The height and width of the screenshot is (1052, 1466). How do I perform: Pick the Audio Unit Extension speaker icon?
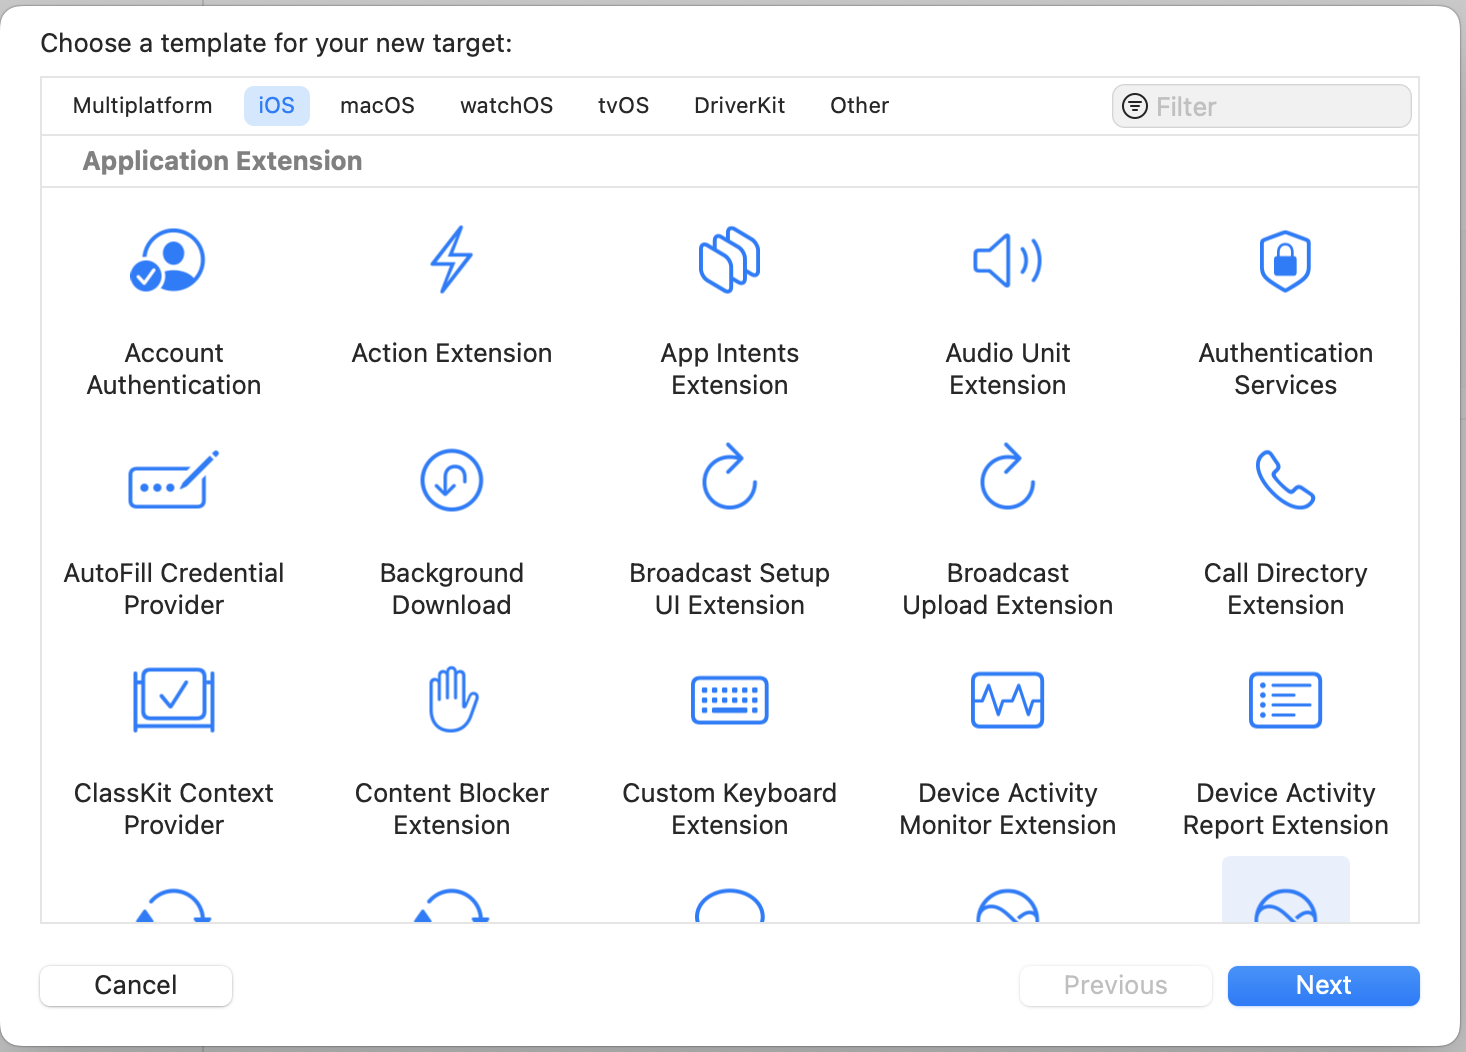(x=1008, y=261)
